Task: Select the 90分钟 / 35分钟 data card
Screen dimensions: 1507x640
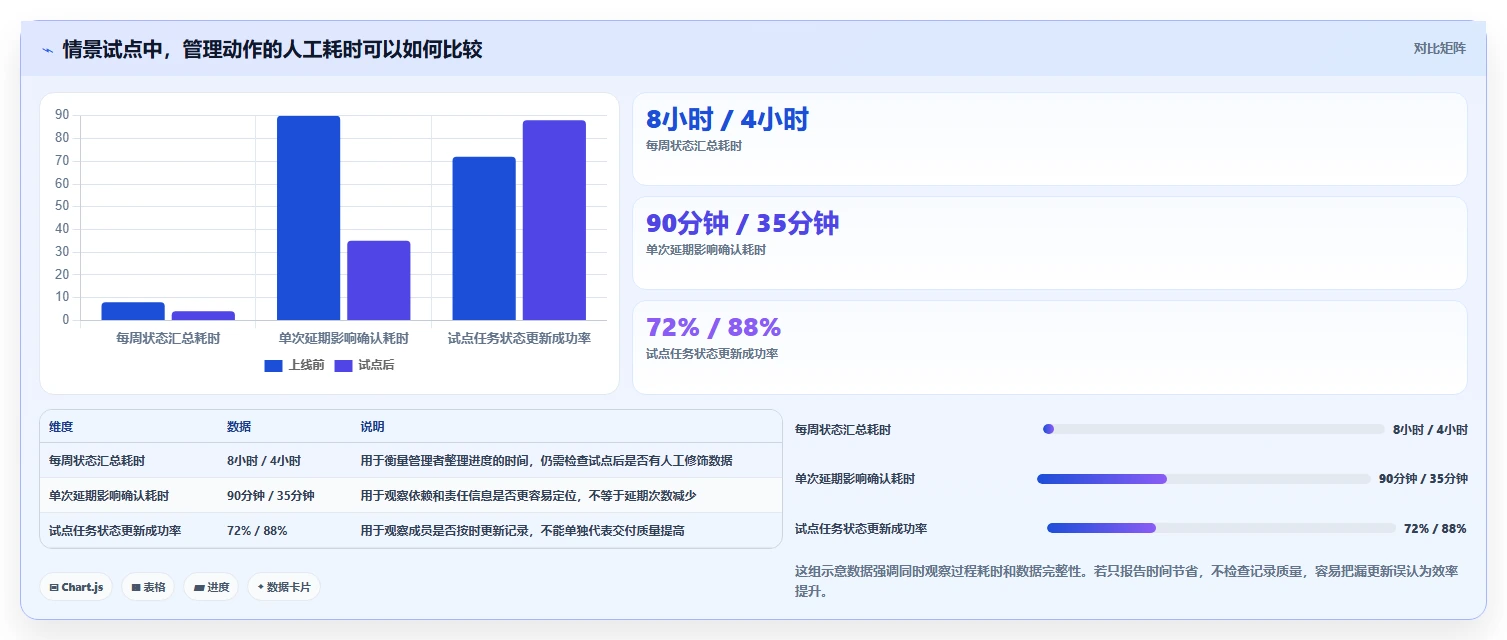Action: coord(1050,243)
